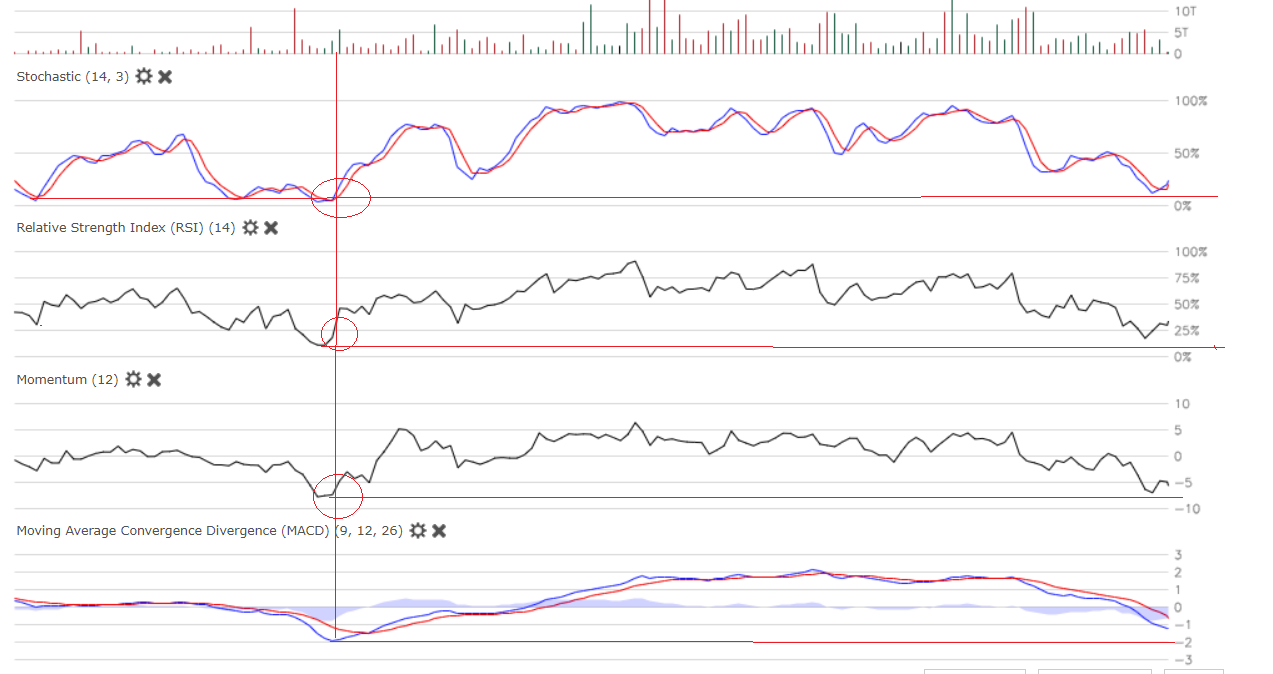Delete the Momentum (12) indicator
1273x674 pixels.
coord(154,380)
